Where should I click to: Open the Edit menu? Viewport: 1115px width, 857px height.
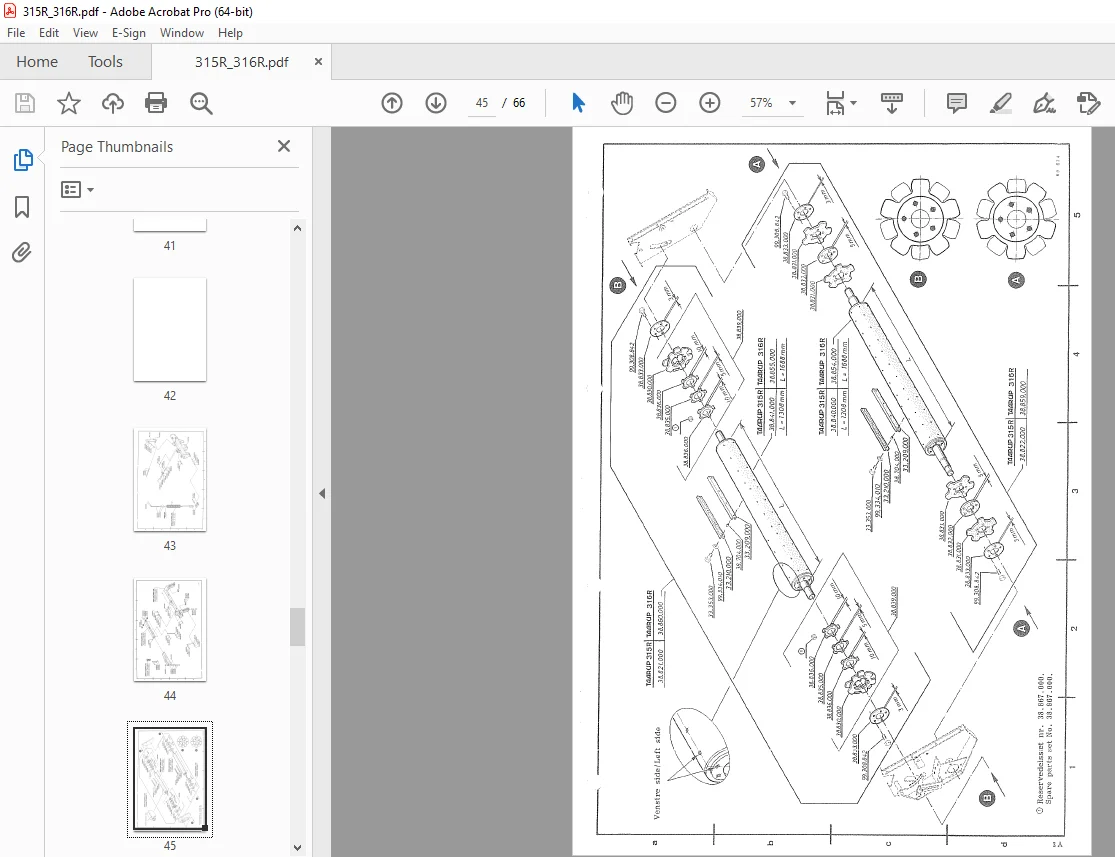[x=49, y=33]
